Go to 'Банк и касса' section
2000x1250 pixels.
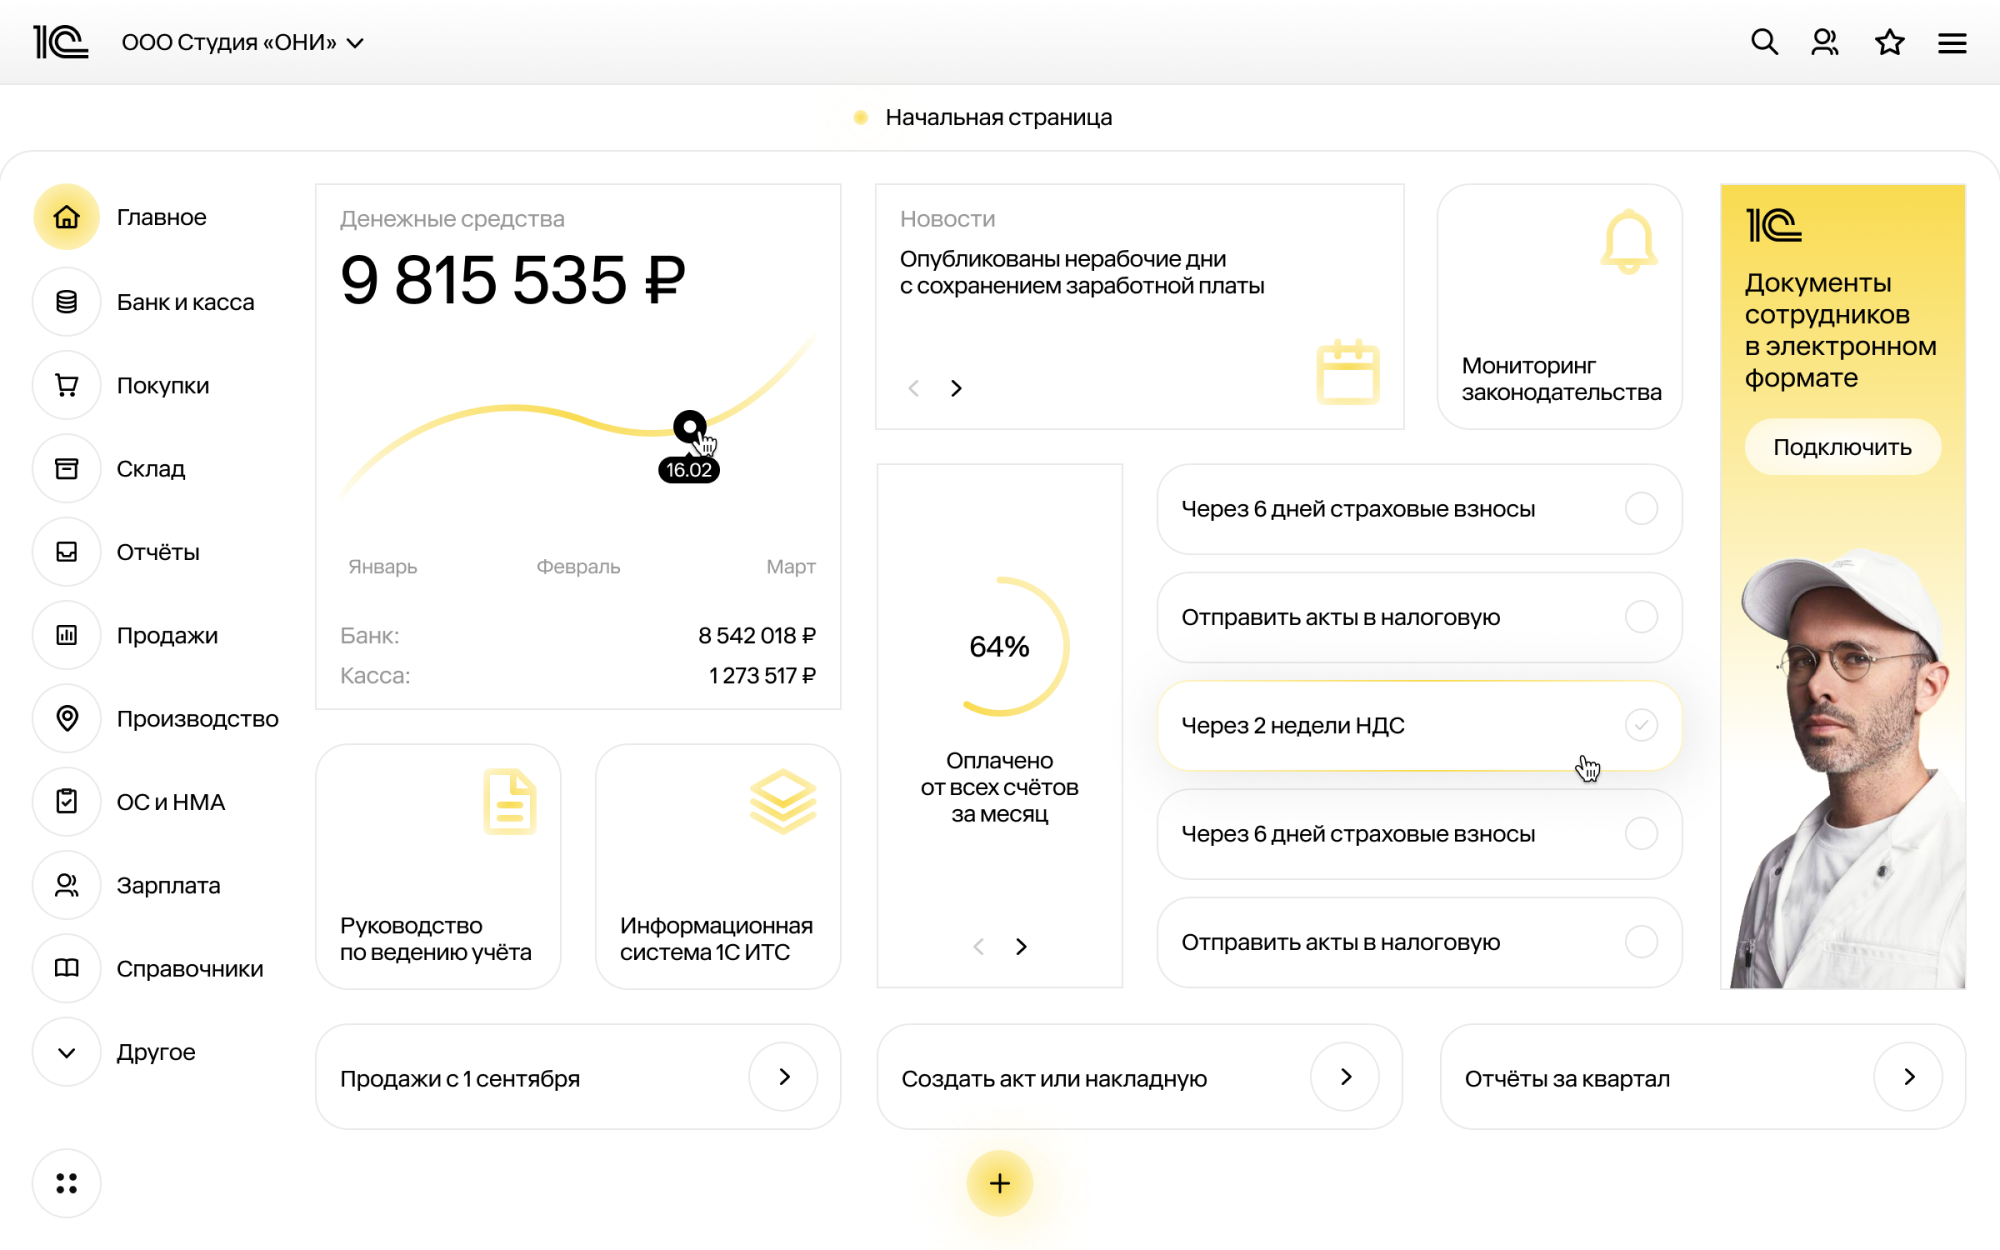click(185, 302)
